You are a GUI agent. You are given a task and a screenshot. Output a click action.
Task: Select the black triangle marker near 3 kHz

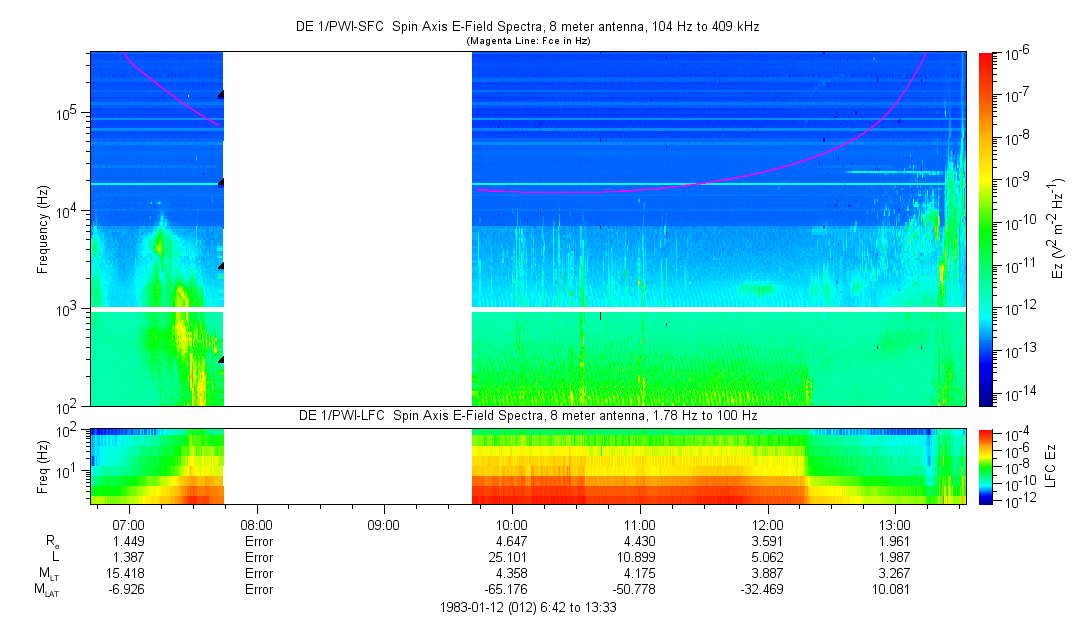(x=221, y=266)
